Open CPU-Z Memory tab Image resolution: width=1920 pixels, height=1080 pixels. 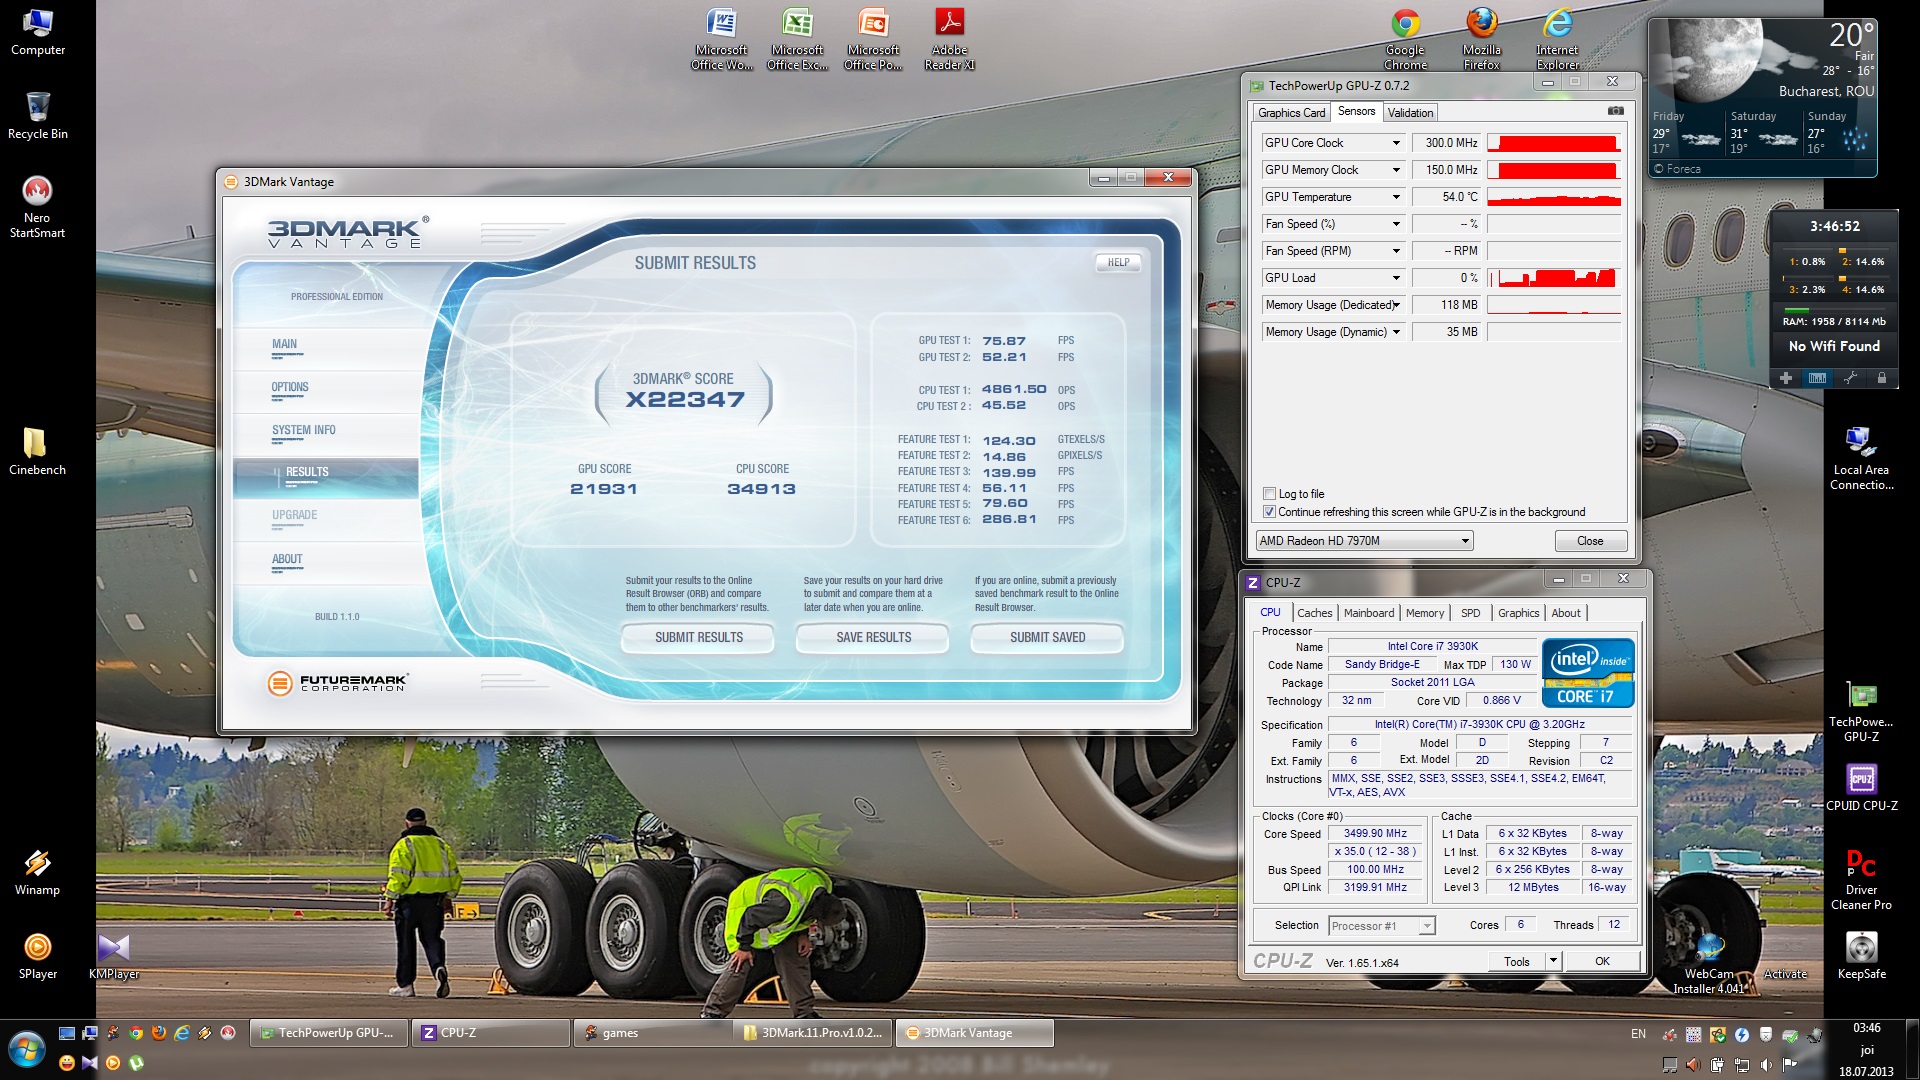point(1424,613)
